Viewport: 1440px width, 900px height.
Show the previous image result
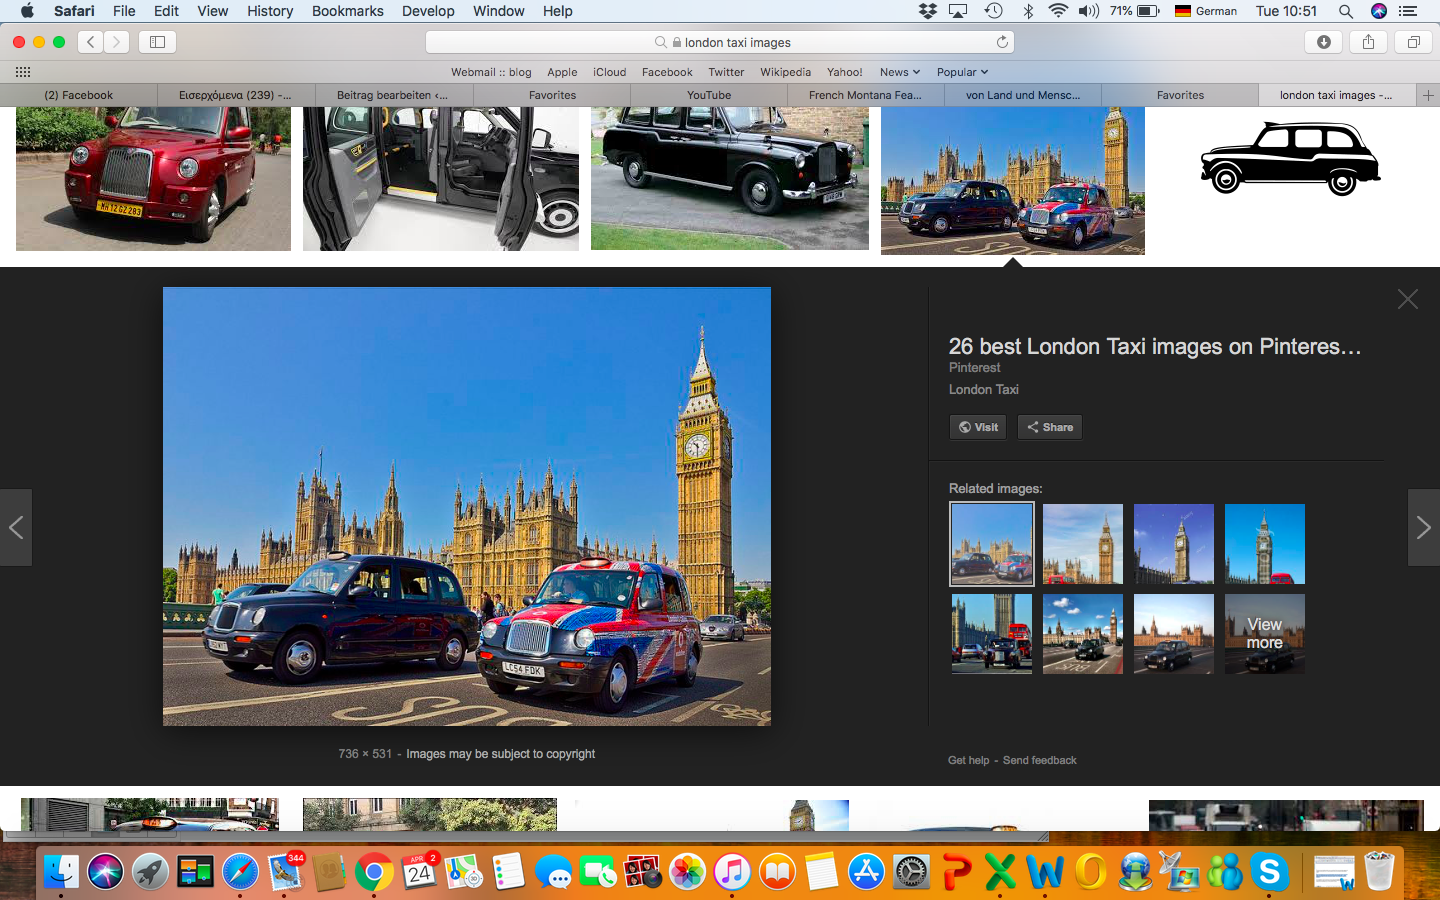16,527
